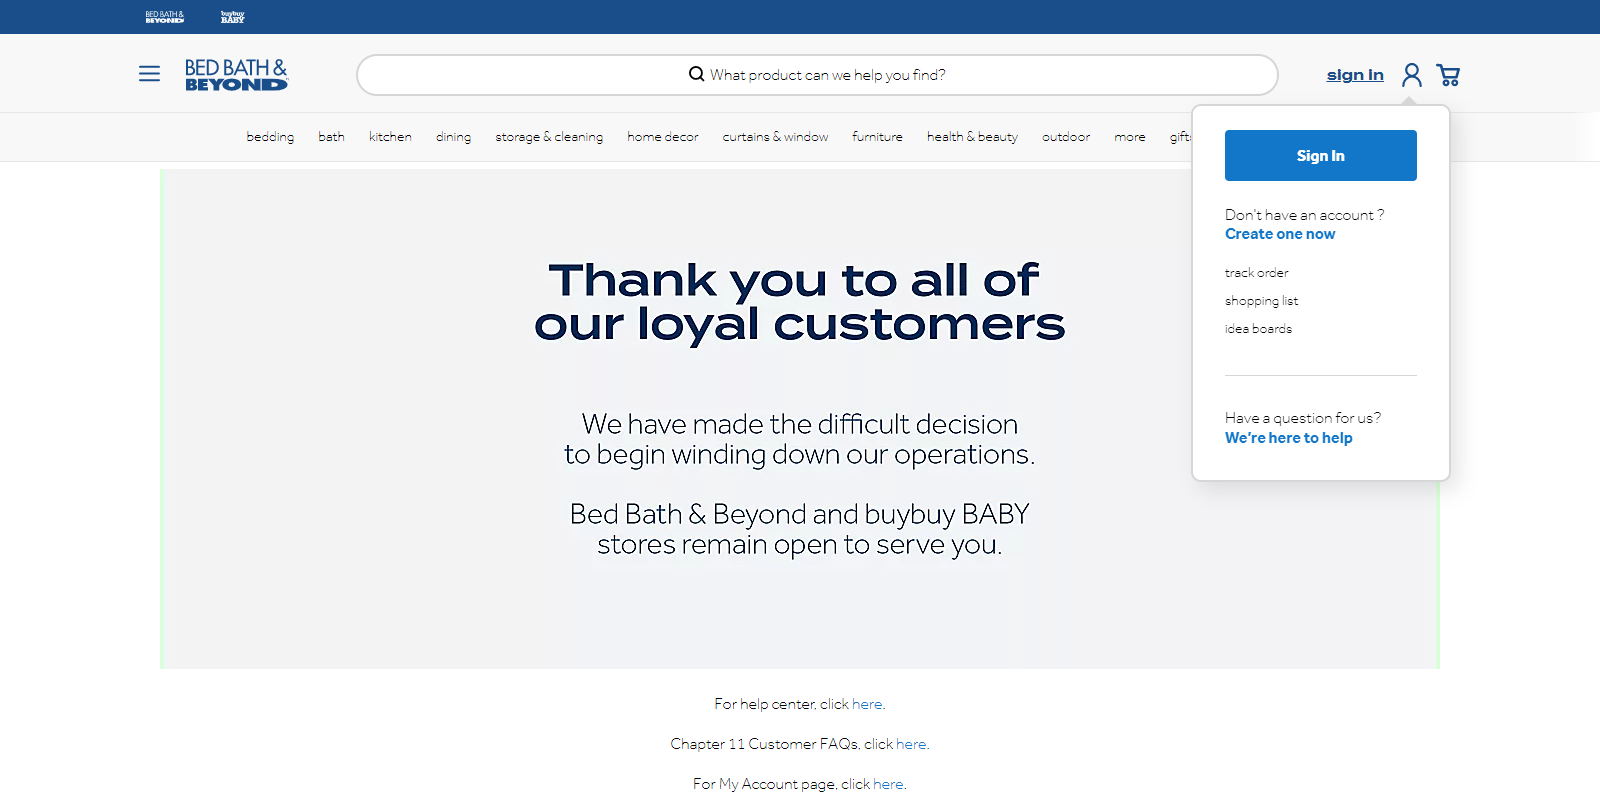
Task: Open the health & beauty category
Action: (972, 137)
